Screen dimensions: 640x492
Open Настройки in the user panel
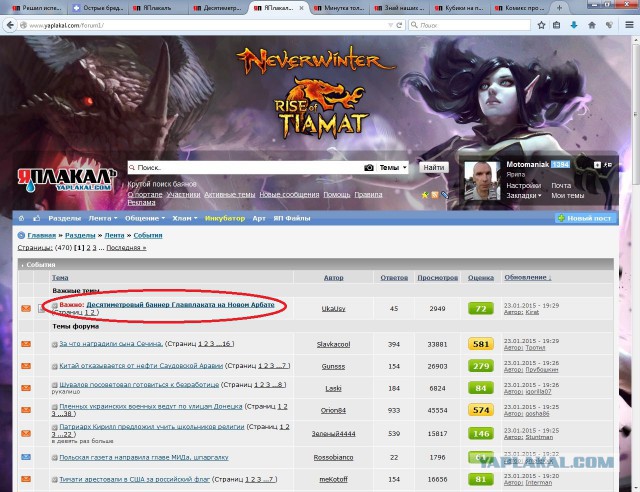pyautogui.click(x=524, y=186)
